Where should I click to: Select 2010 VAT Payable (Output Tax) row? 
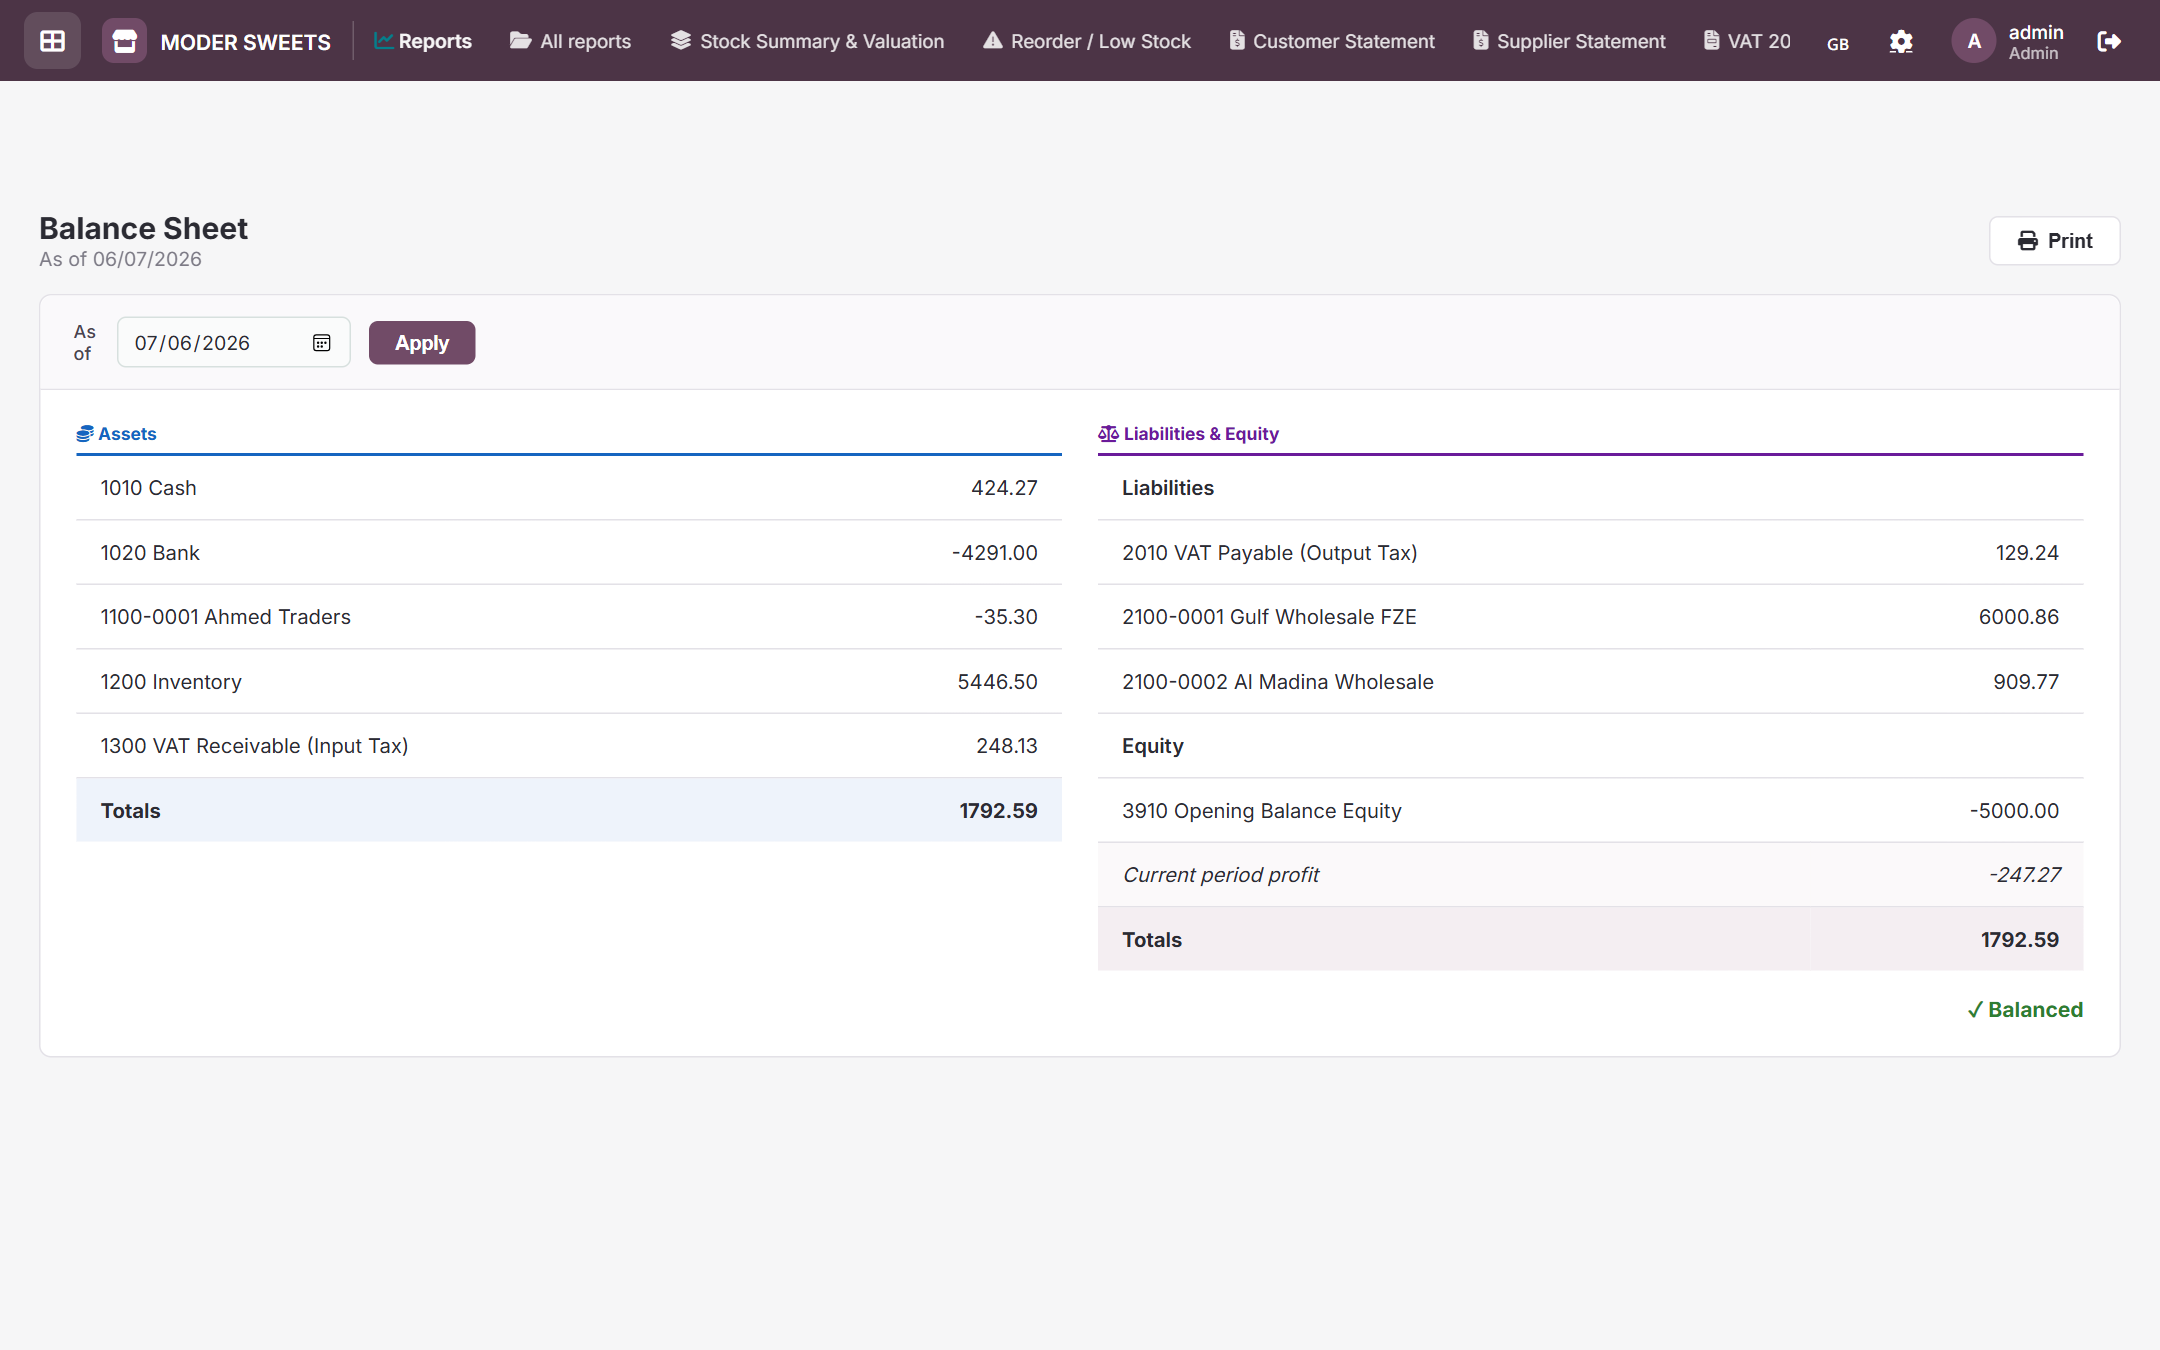click(x=1590, y=553)
